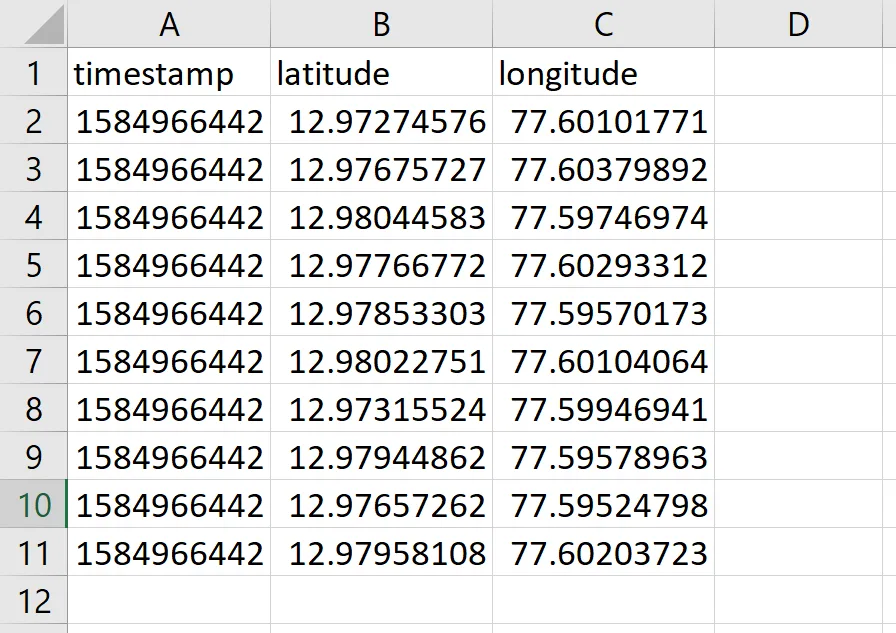The image size is (896, 633).
Task: Select the latitude value 12.97274576
Action: click(382, 121)
